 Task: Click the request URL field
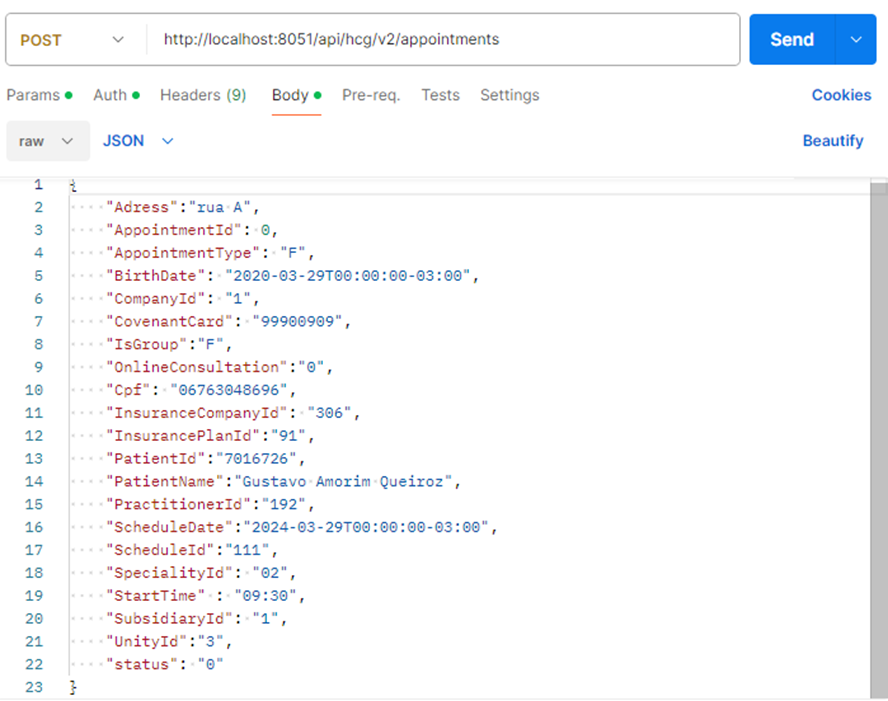click(x=440, y=40)
